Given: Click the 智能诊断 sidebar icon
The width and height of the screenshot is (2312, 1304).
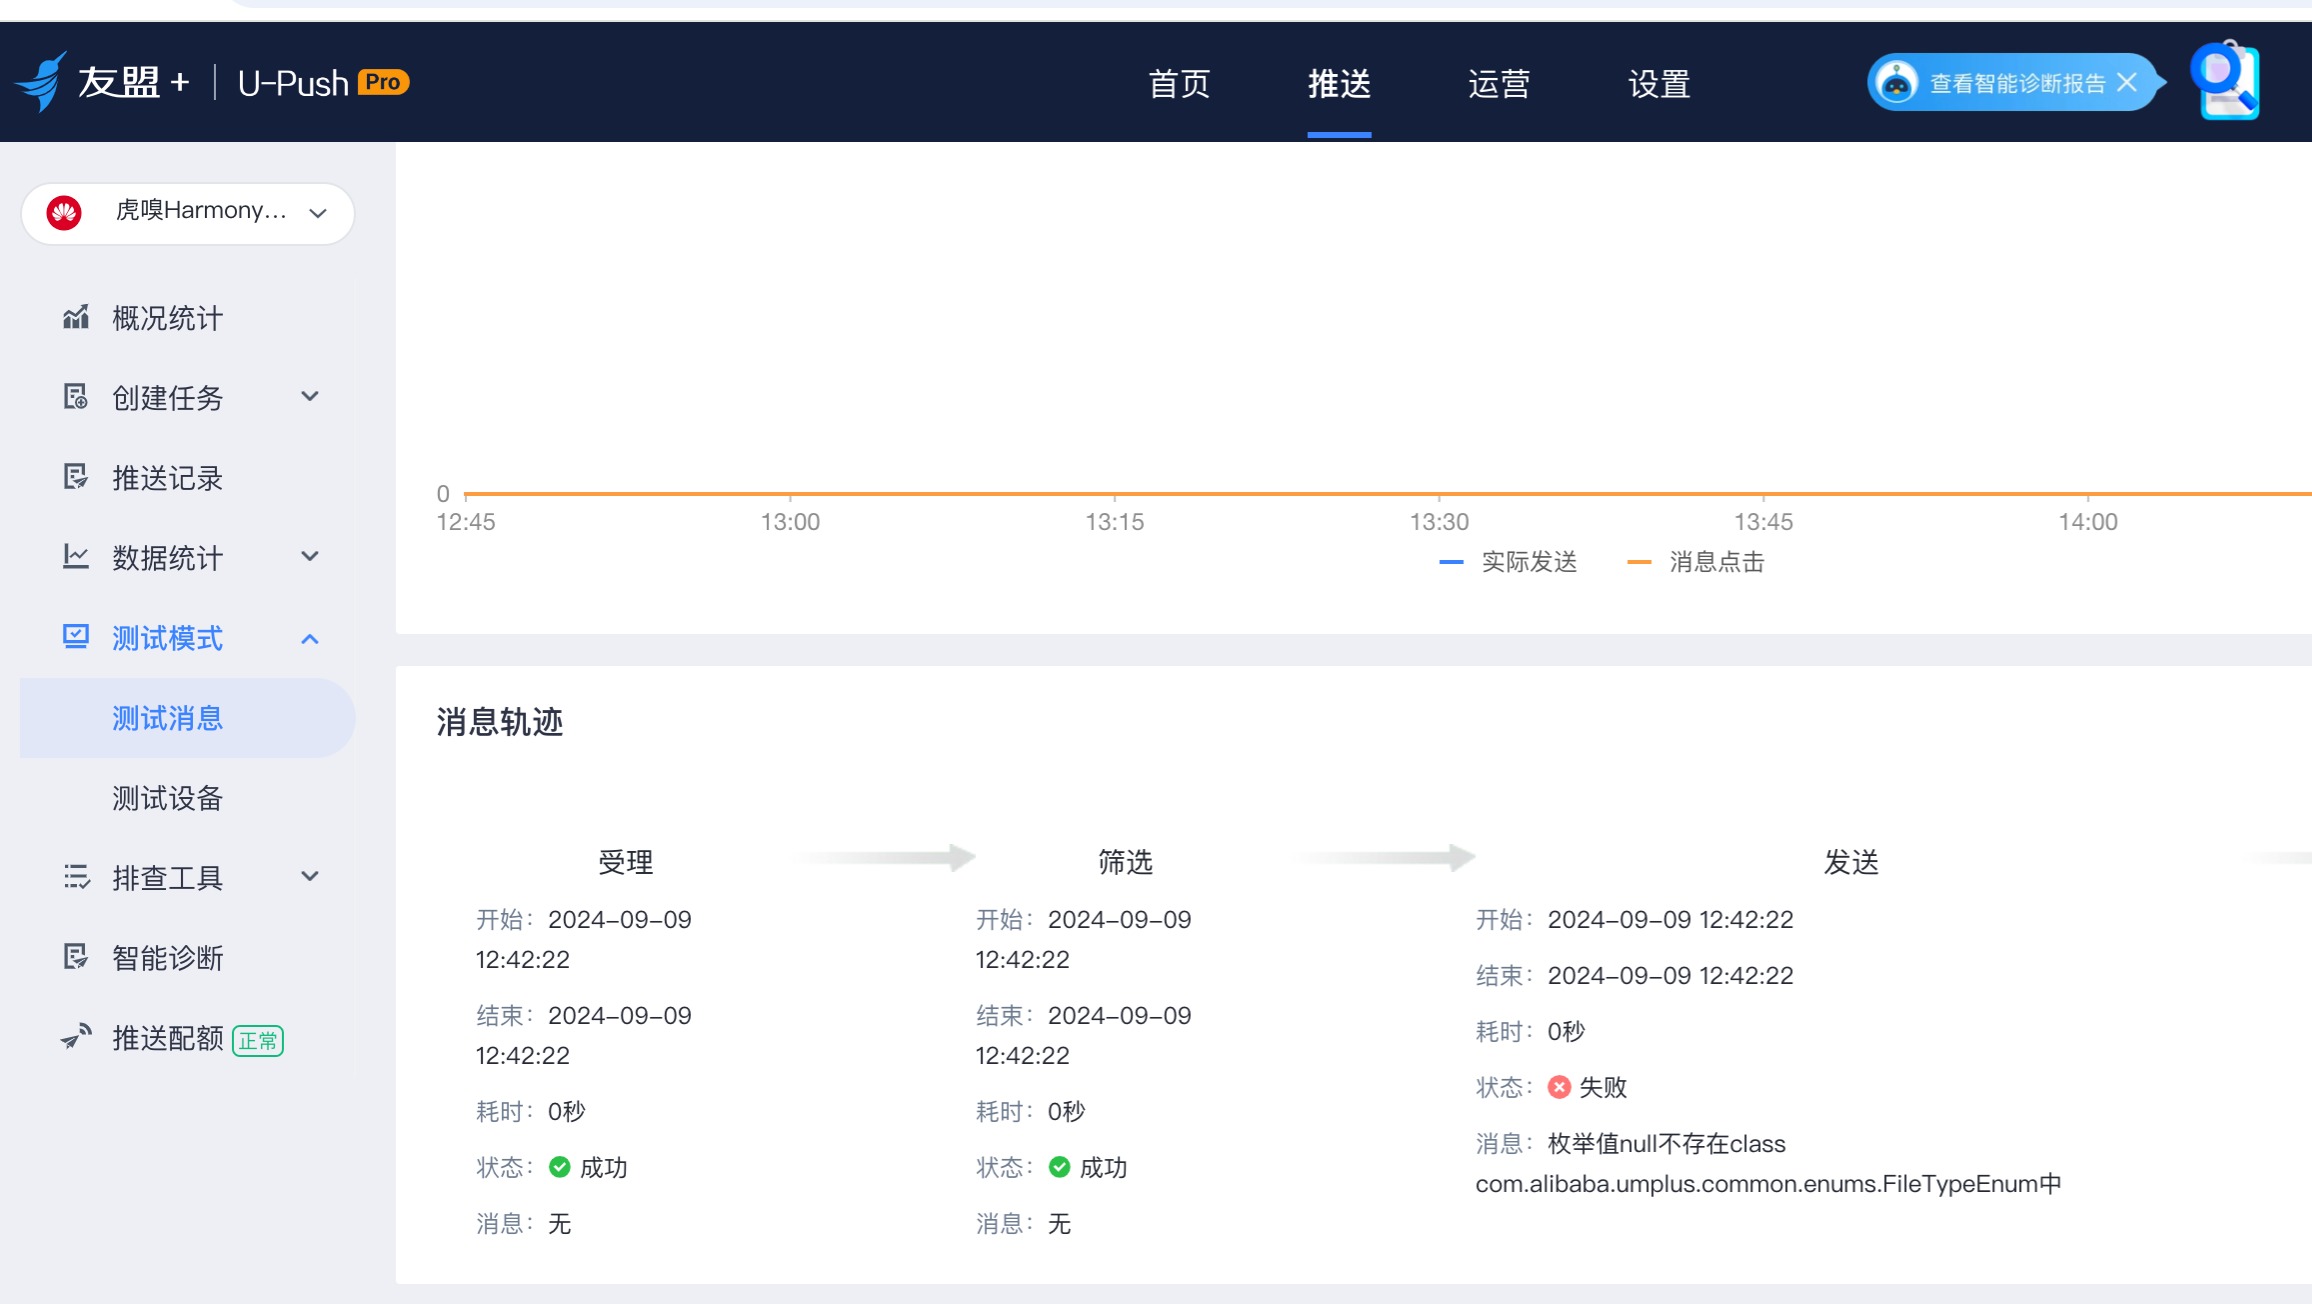Looking at the screenshot, I should pyautogui.click(x=76, y=957).
